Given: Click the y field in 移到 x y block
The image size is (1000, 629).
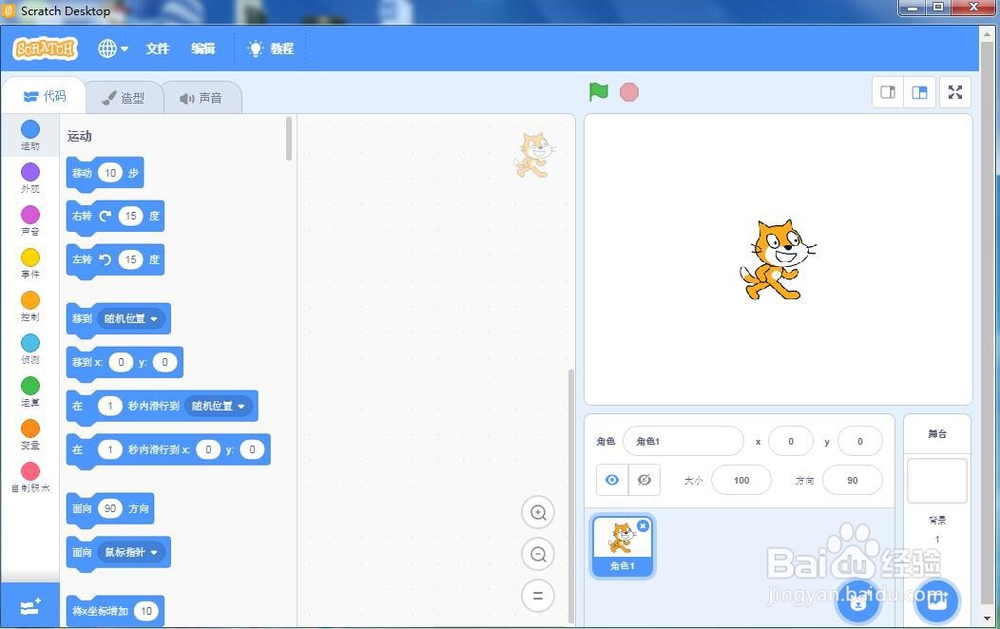Looking at the screenshot, I should [165, 362].
